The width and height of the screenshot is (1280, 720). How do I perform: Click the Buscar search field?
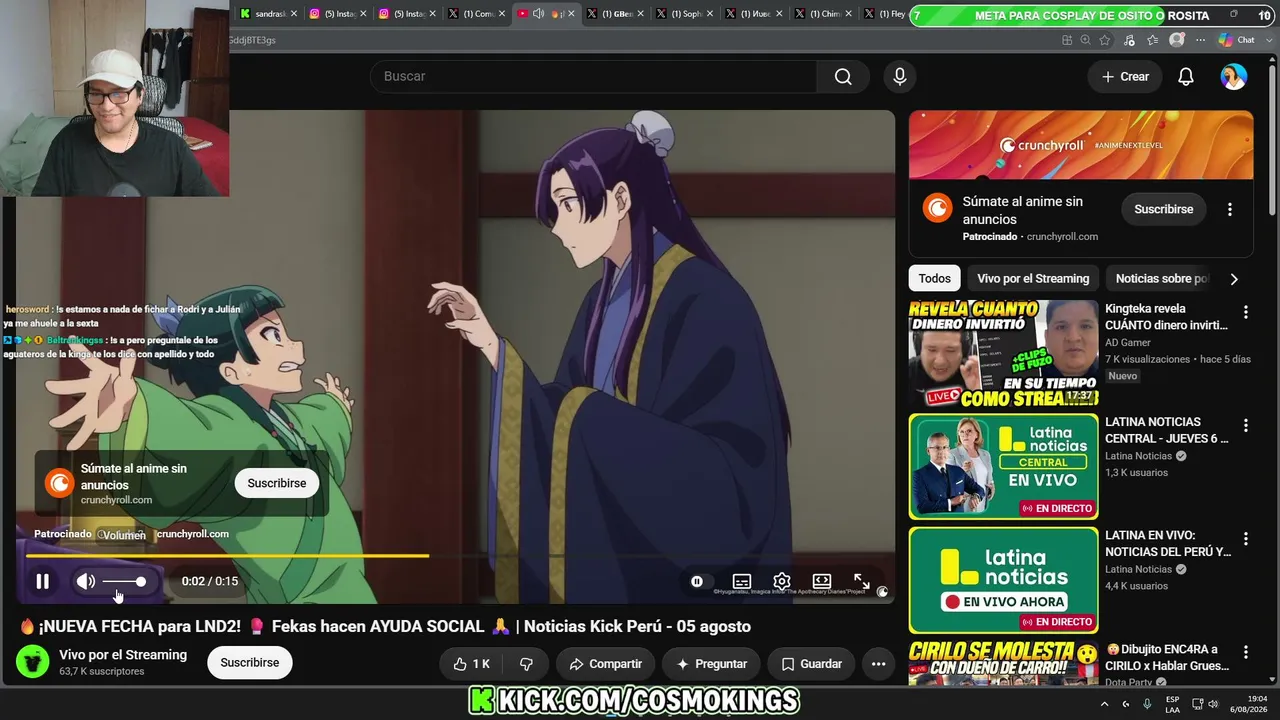click(x=594, y=77)
